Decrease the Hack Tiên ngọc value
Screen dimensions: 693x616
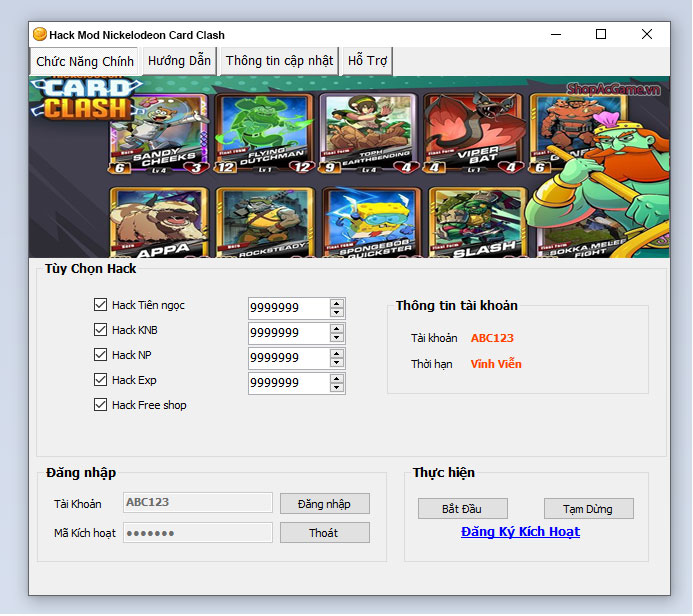[x=337, y=312]
